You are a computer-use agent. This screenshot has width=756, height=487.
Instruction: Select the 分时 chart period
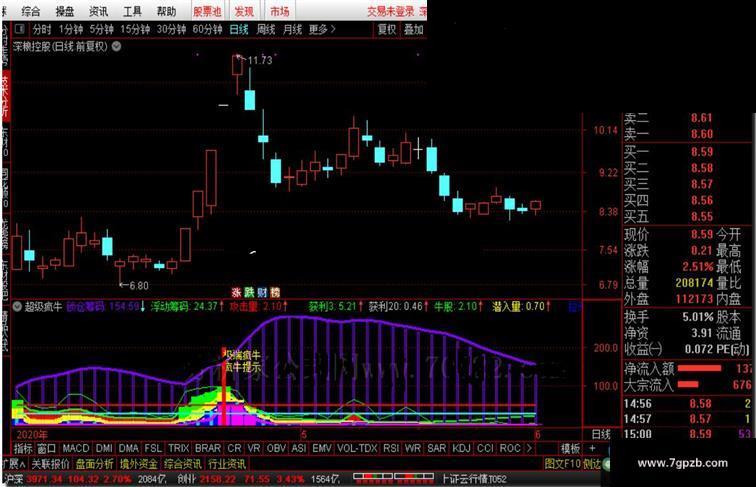pyautogui.click(x=42, y=29)
